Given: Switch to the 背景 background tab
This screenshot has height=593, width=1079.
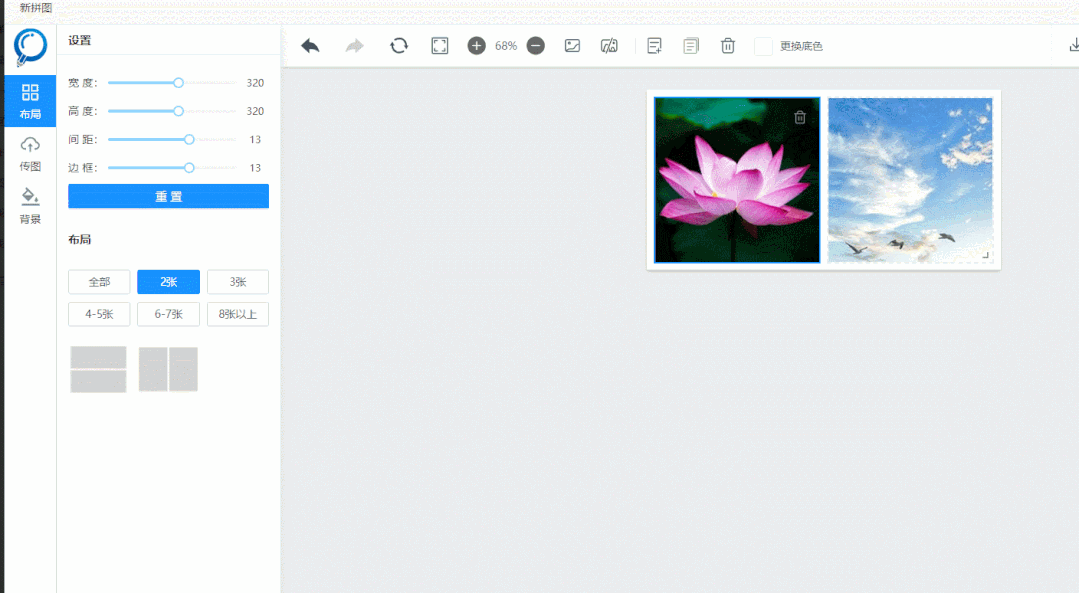Looking at the screenshot, I should click(x=30, y=206).
